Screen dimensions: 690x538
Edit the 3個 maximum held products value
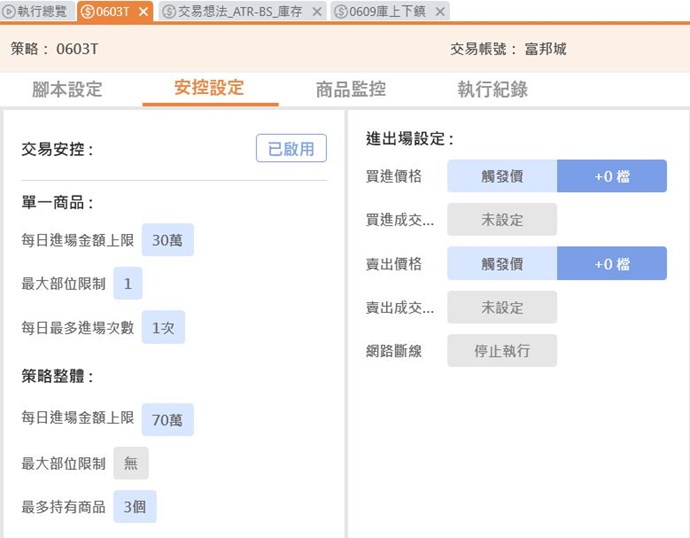(x=134, y=506)
